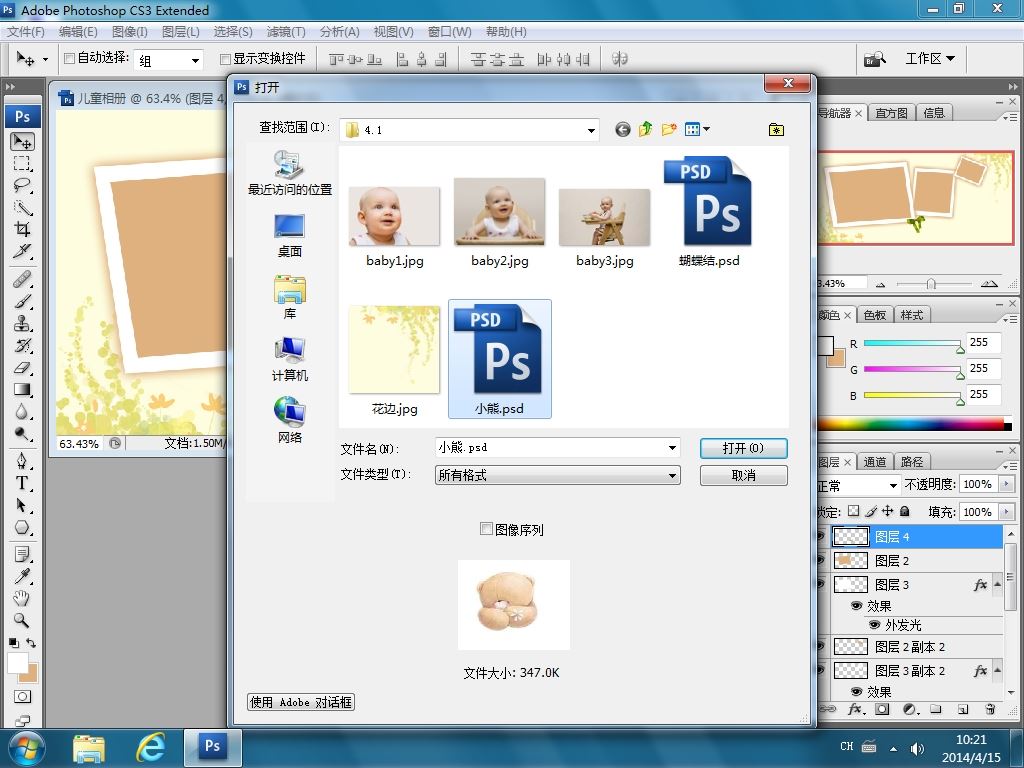This screenshot has height=768, width=1024.
Task: Open 图像(I) menu
Action: coord(129,32)
